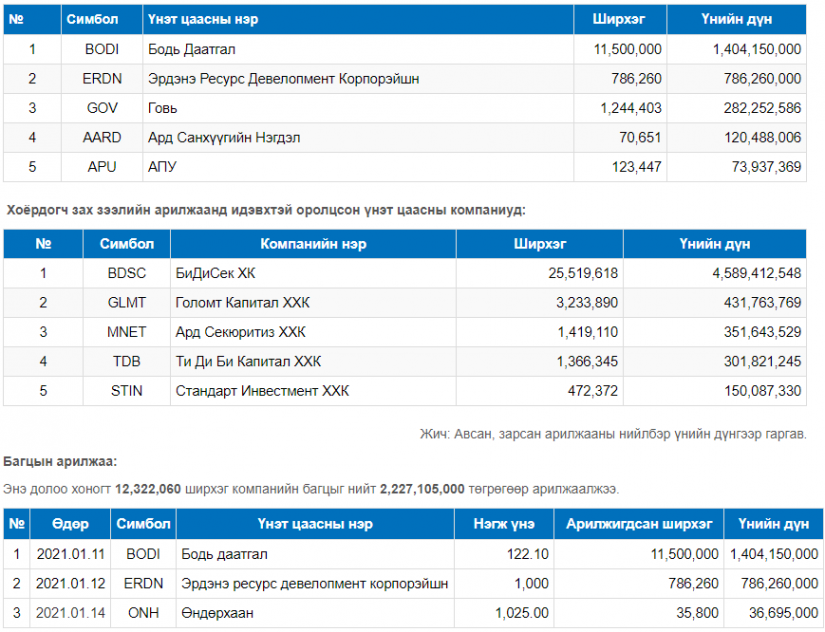The height and width of the screenshot is (632, 825).
Task: Select "Бодь Даатгал" in the top table
Action: click(192, 49)
